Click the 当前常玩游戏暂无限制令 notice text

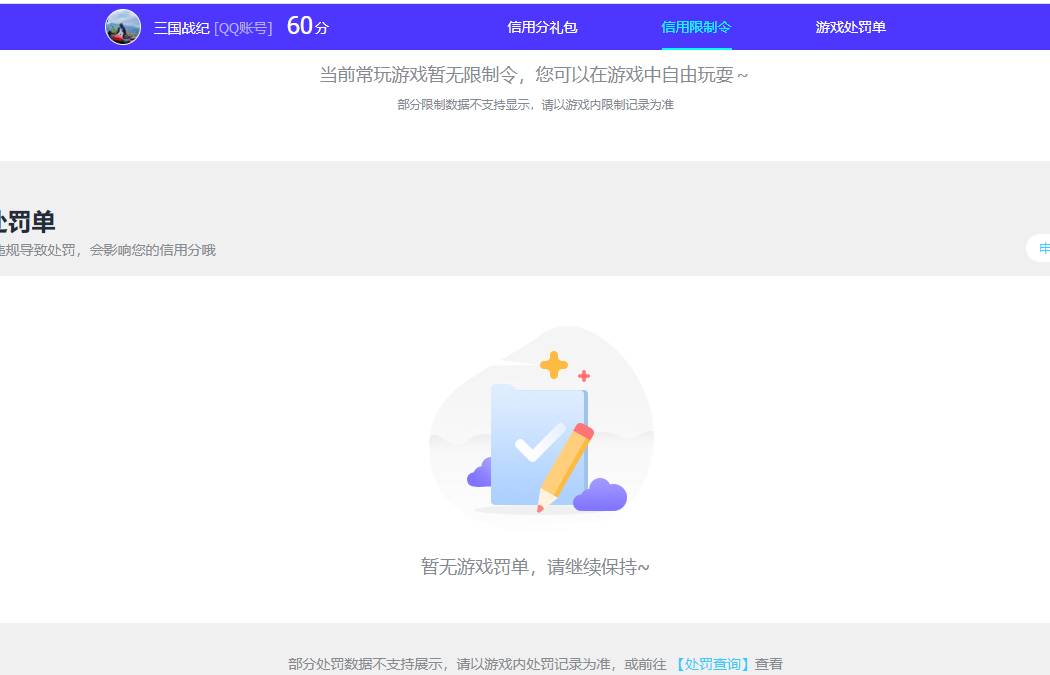tap(533, 74)
